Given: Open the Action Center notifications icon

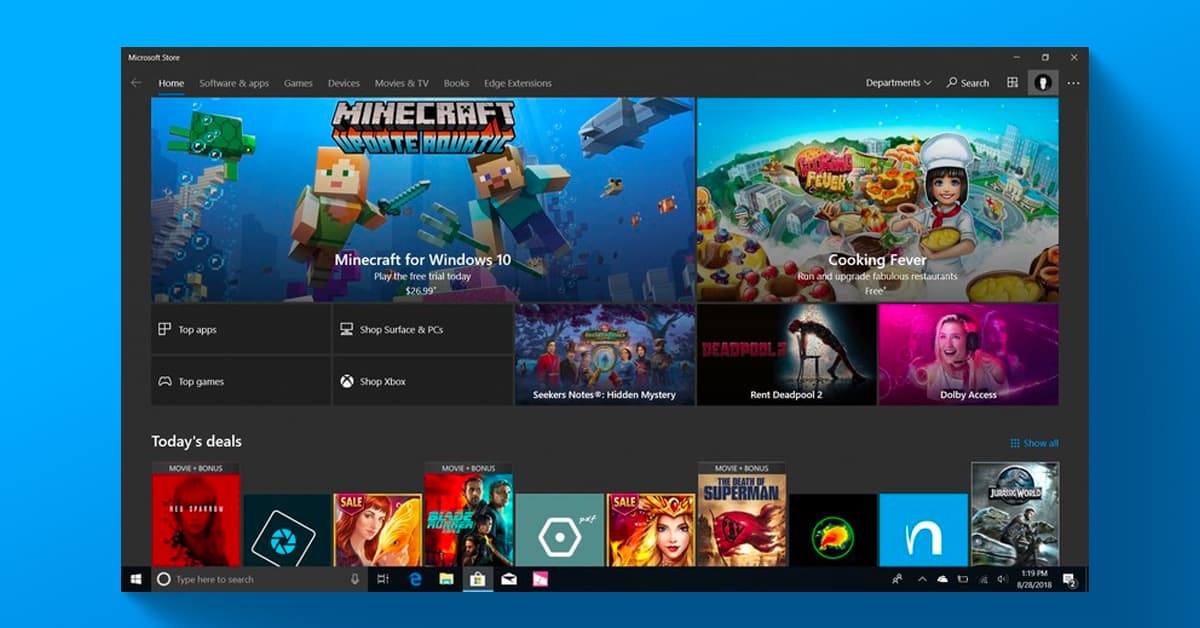Looking at the screenshot, I should coord(1069,579).
